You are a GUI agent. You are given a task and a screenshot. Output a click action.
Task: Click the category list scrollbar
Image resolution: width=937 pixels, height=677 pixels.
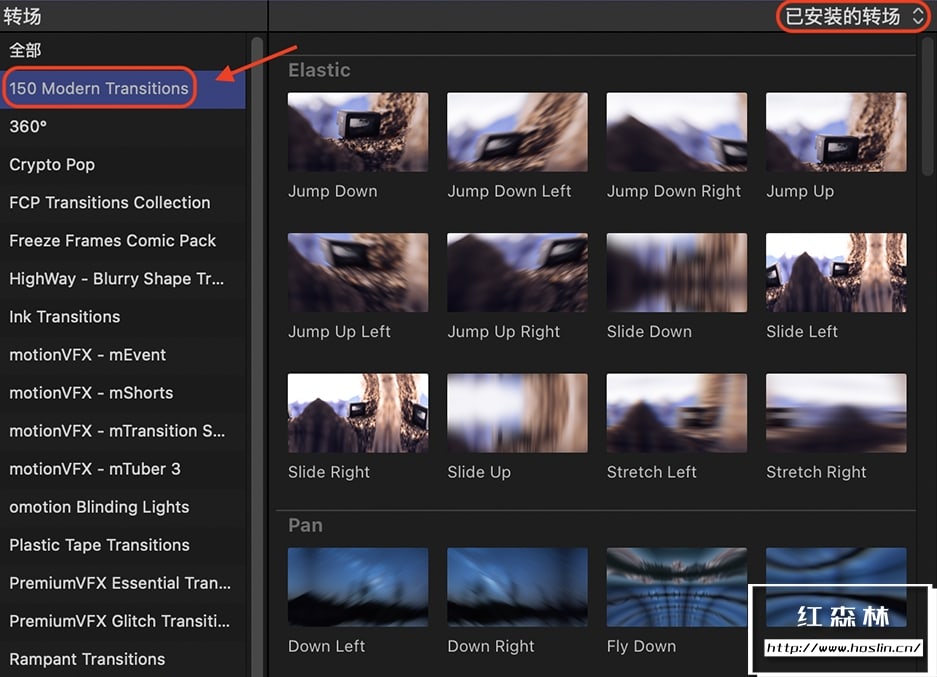[257, 357]
